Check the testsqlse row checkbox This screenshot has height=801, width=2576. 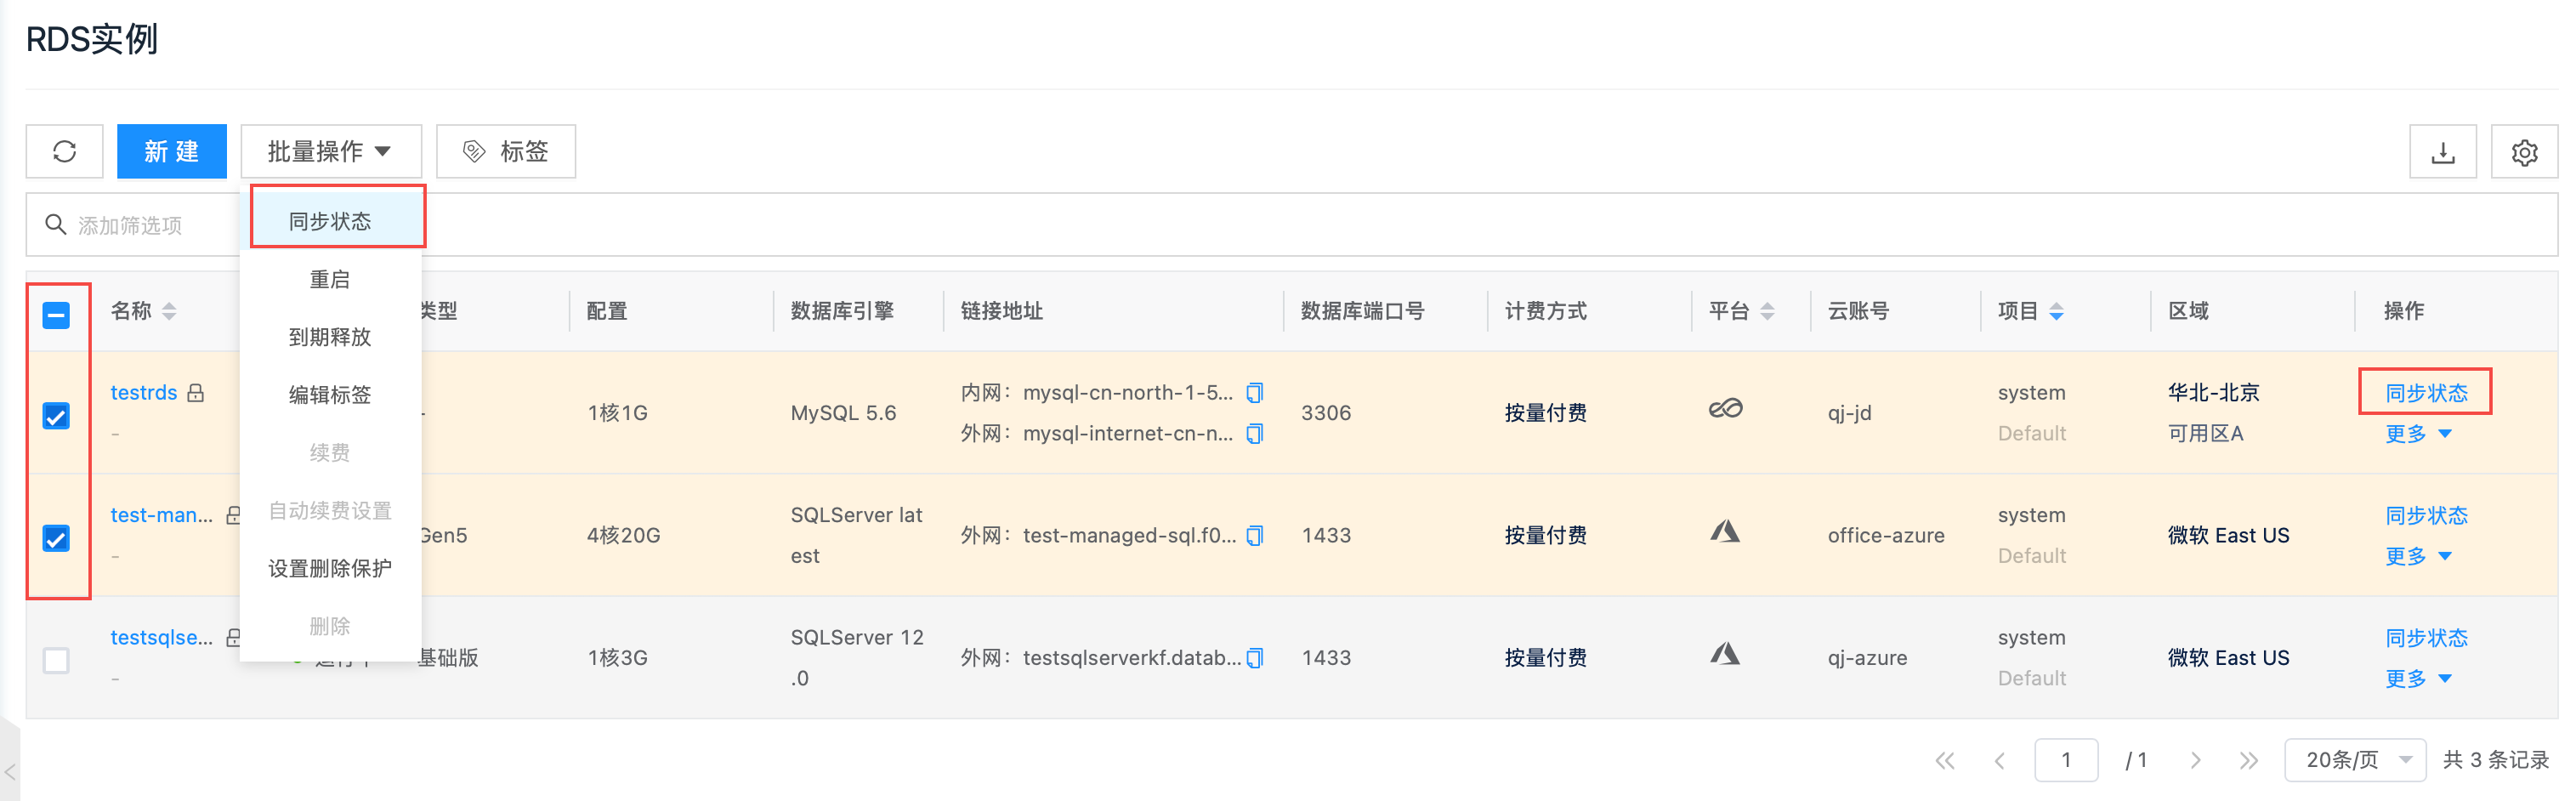(56, 660)
